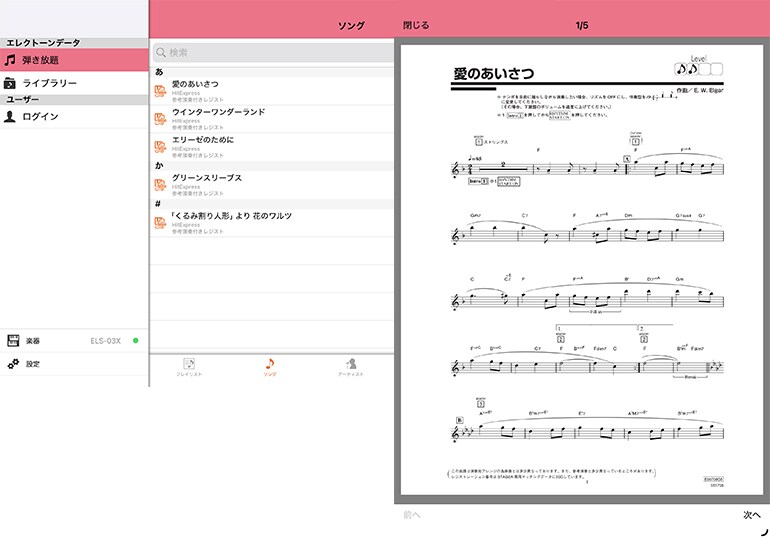
Task: Click the 1/5 page indicator
Action: click(x=582, y=25)
